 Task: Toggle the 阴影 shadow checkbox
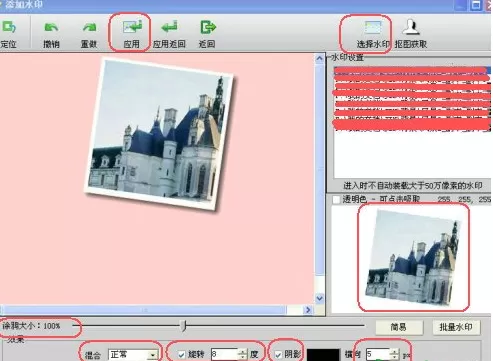tap(278, 355)
